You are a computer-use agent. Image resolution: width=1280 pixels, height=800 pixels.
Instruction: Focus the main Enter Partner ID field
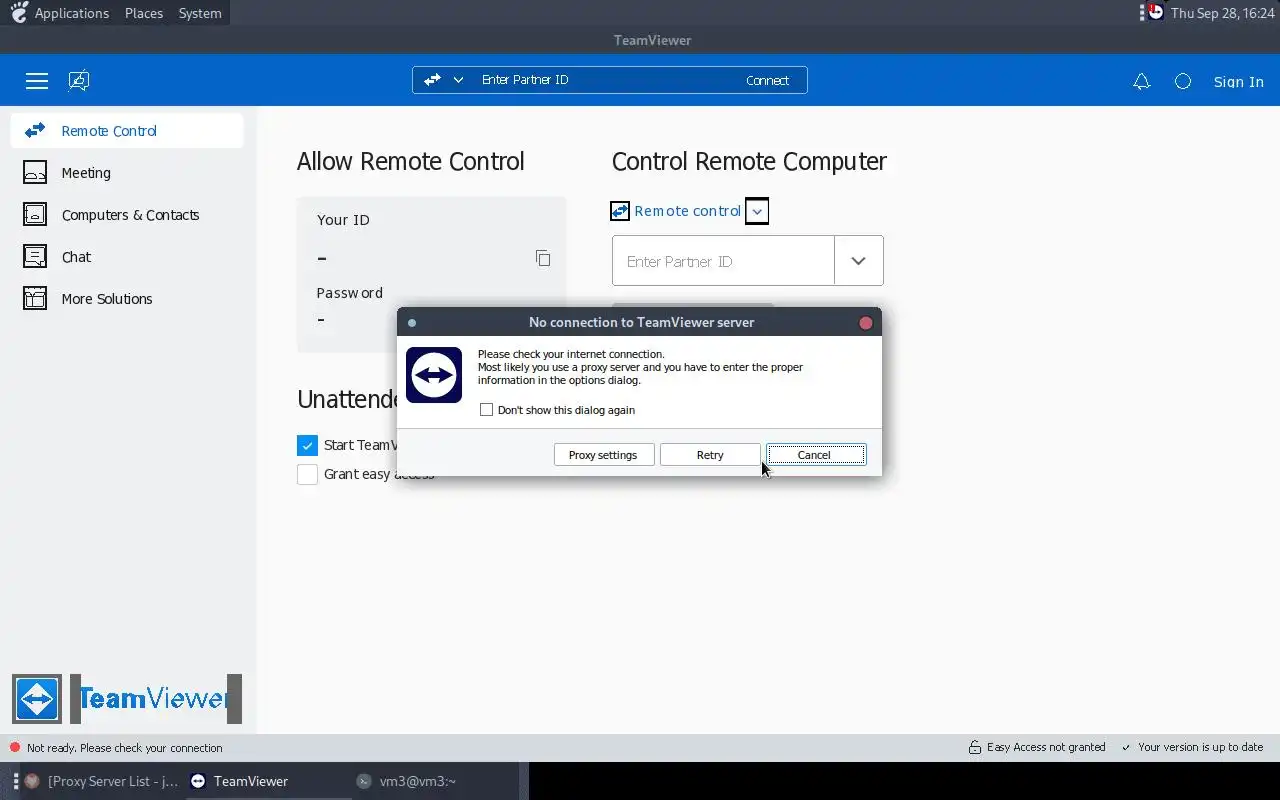coord(723,261)
